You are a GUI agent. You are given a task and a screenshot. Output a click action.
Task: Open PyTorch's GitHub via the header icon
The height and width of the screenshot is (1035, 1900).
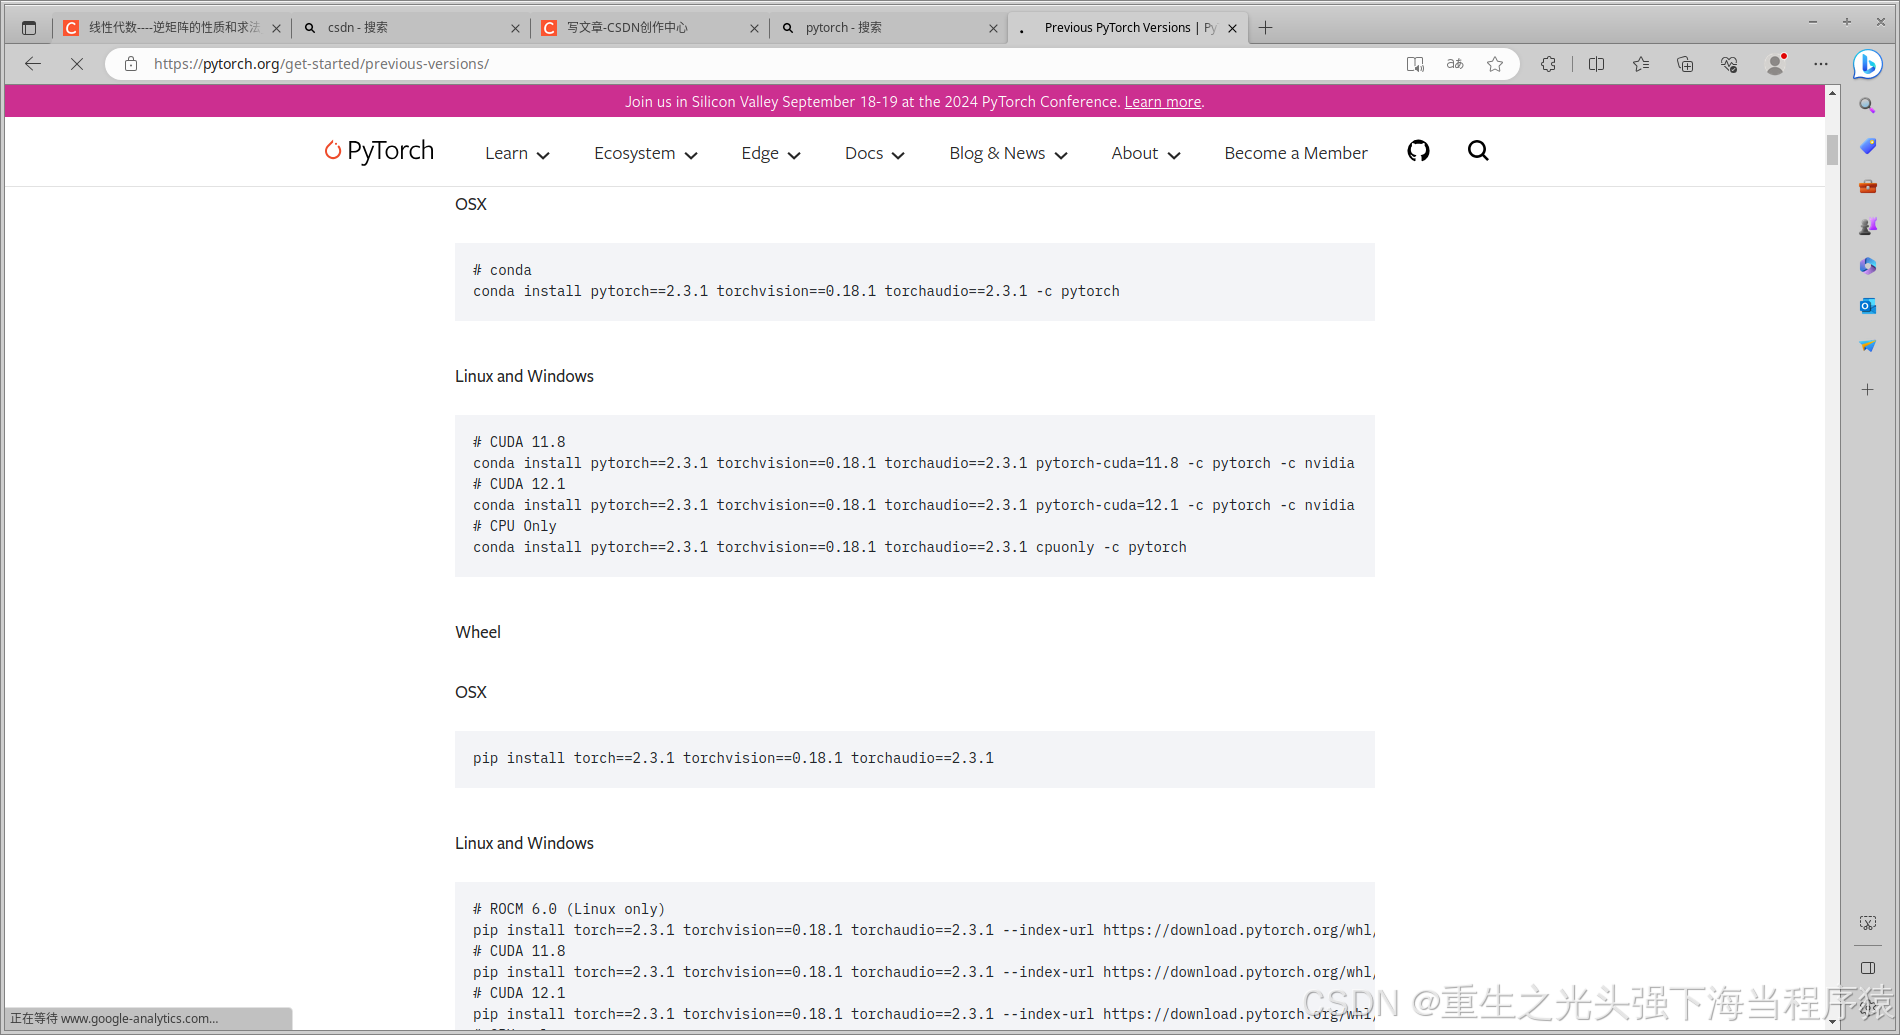(1418, 151)
